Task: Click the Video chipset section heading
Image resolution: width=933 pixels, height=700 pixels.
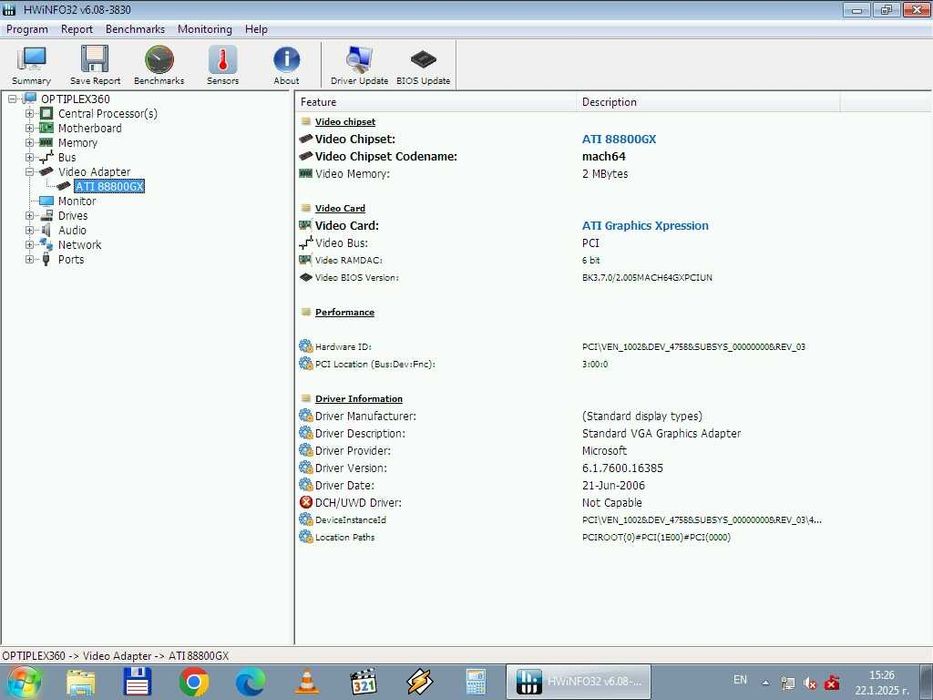Action: 345,122
